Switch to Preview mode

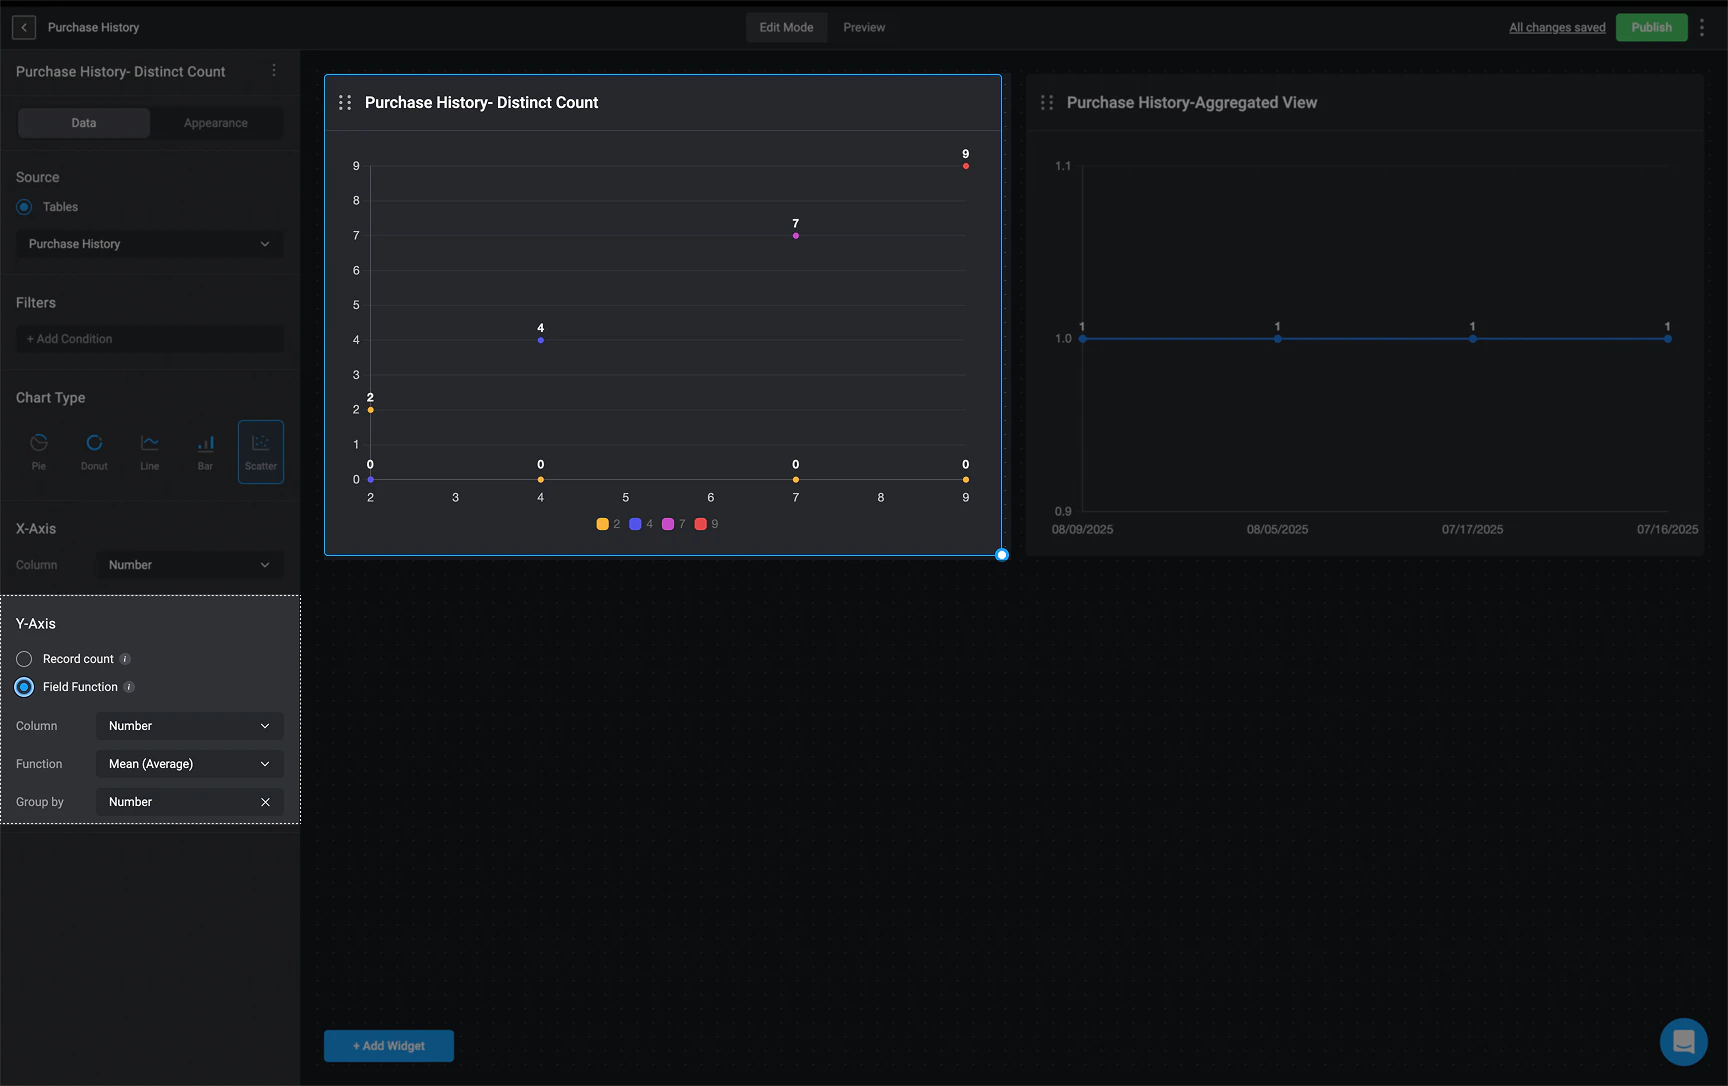pyautogui.click(x=864, y=28)
